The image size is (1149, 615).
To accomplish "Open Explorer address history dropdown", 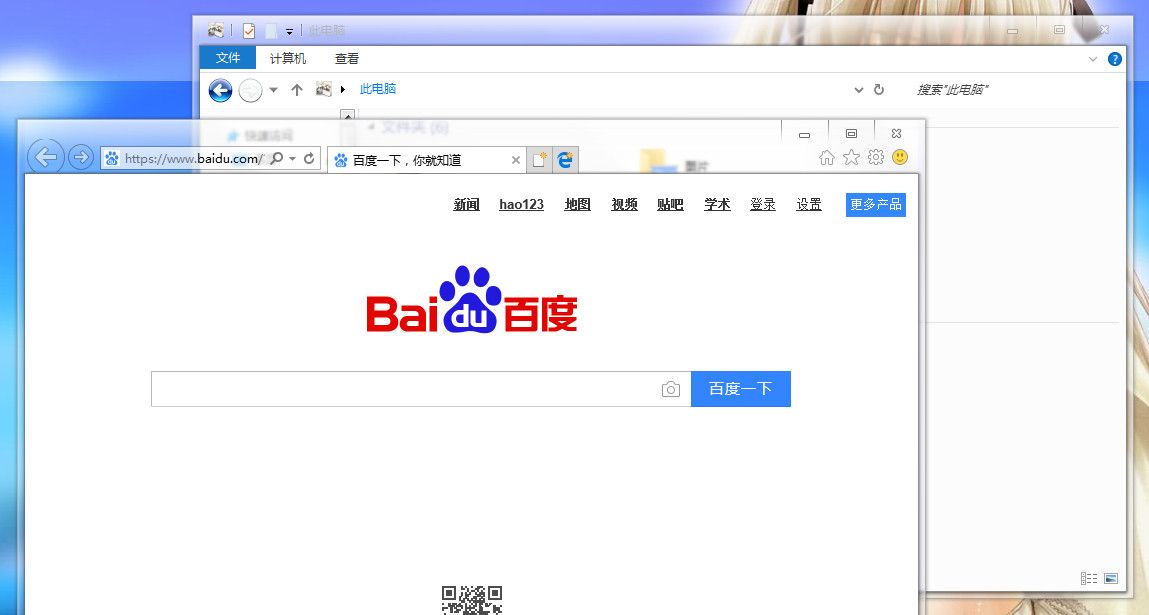I will click(859, 89).
